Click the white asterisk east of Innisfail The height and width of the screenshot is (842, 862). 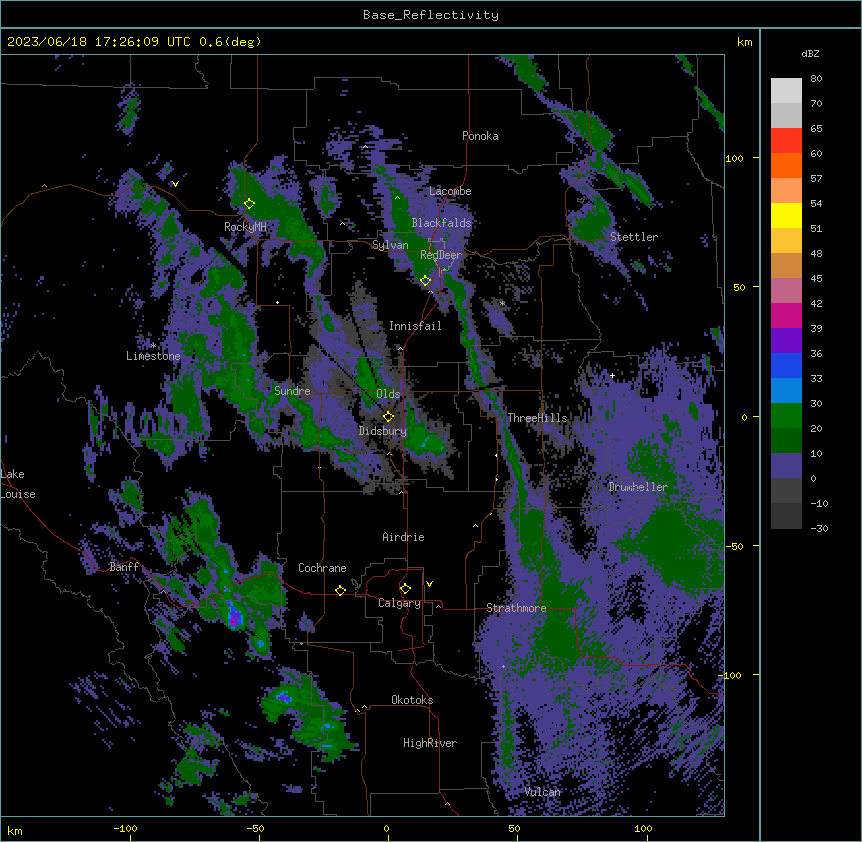502,303
